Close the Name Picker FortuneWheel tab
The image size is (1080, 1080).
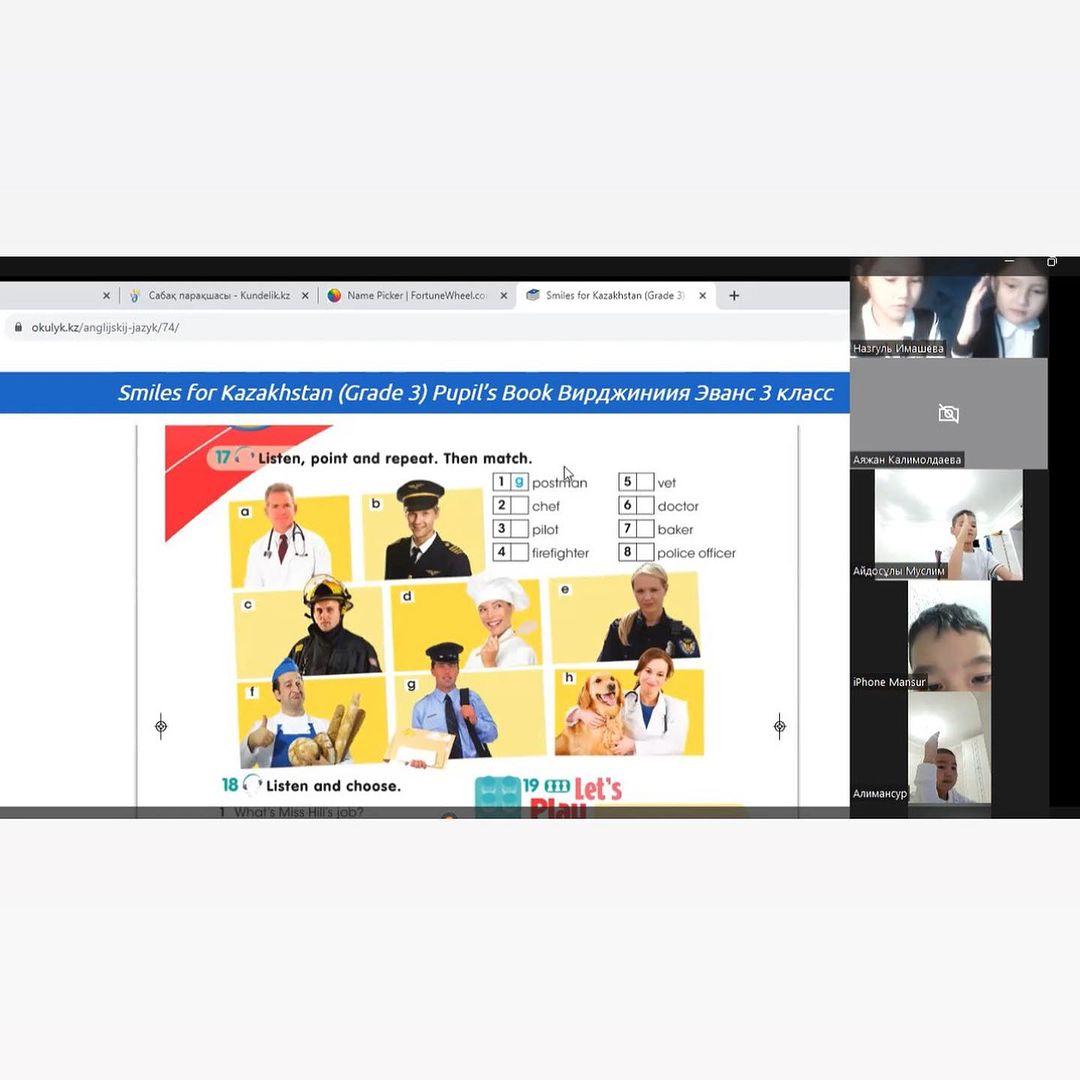(503, 295)
